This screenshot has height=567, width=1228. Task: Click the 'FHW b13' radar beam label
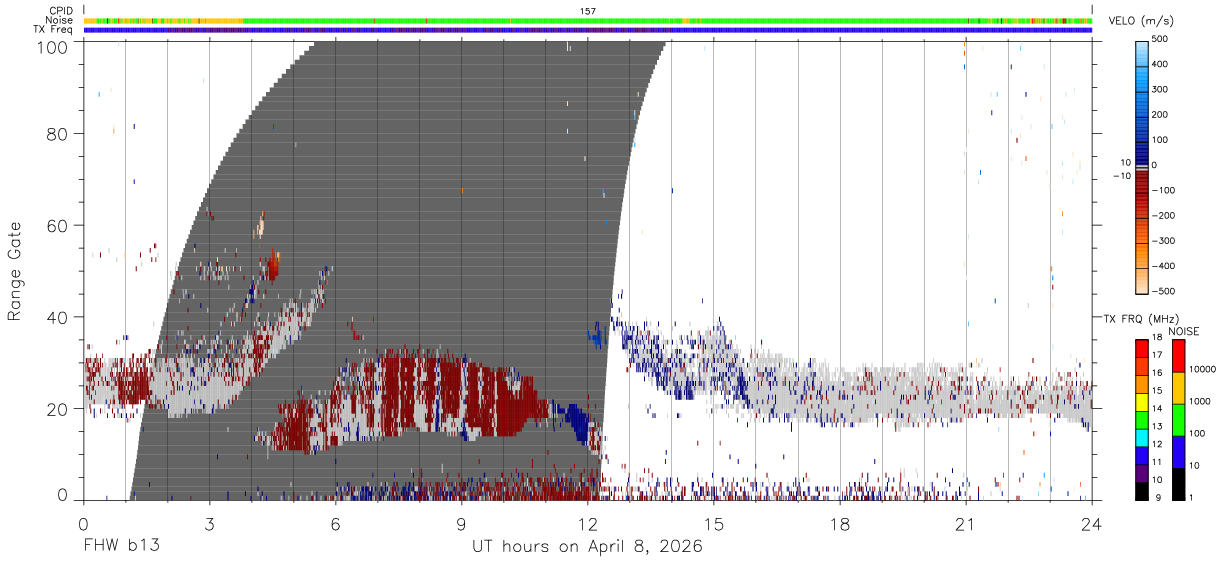pyautogui.click(x=121, y=547)
